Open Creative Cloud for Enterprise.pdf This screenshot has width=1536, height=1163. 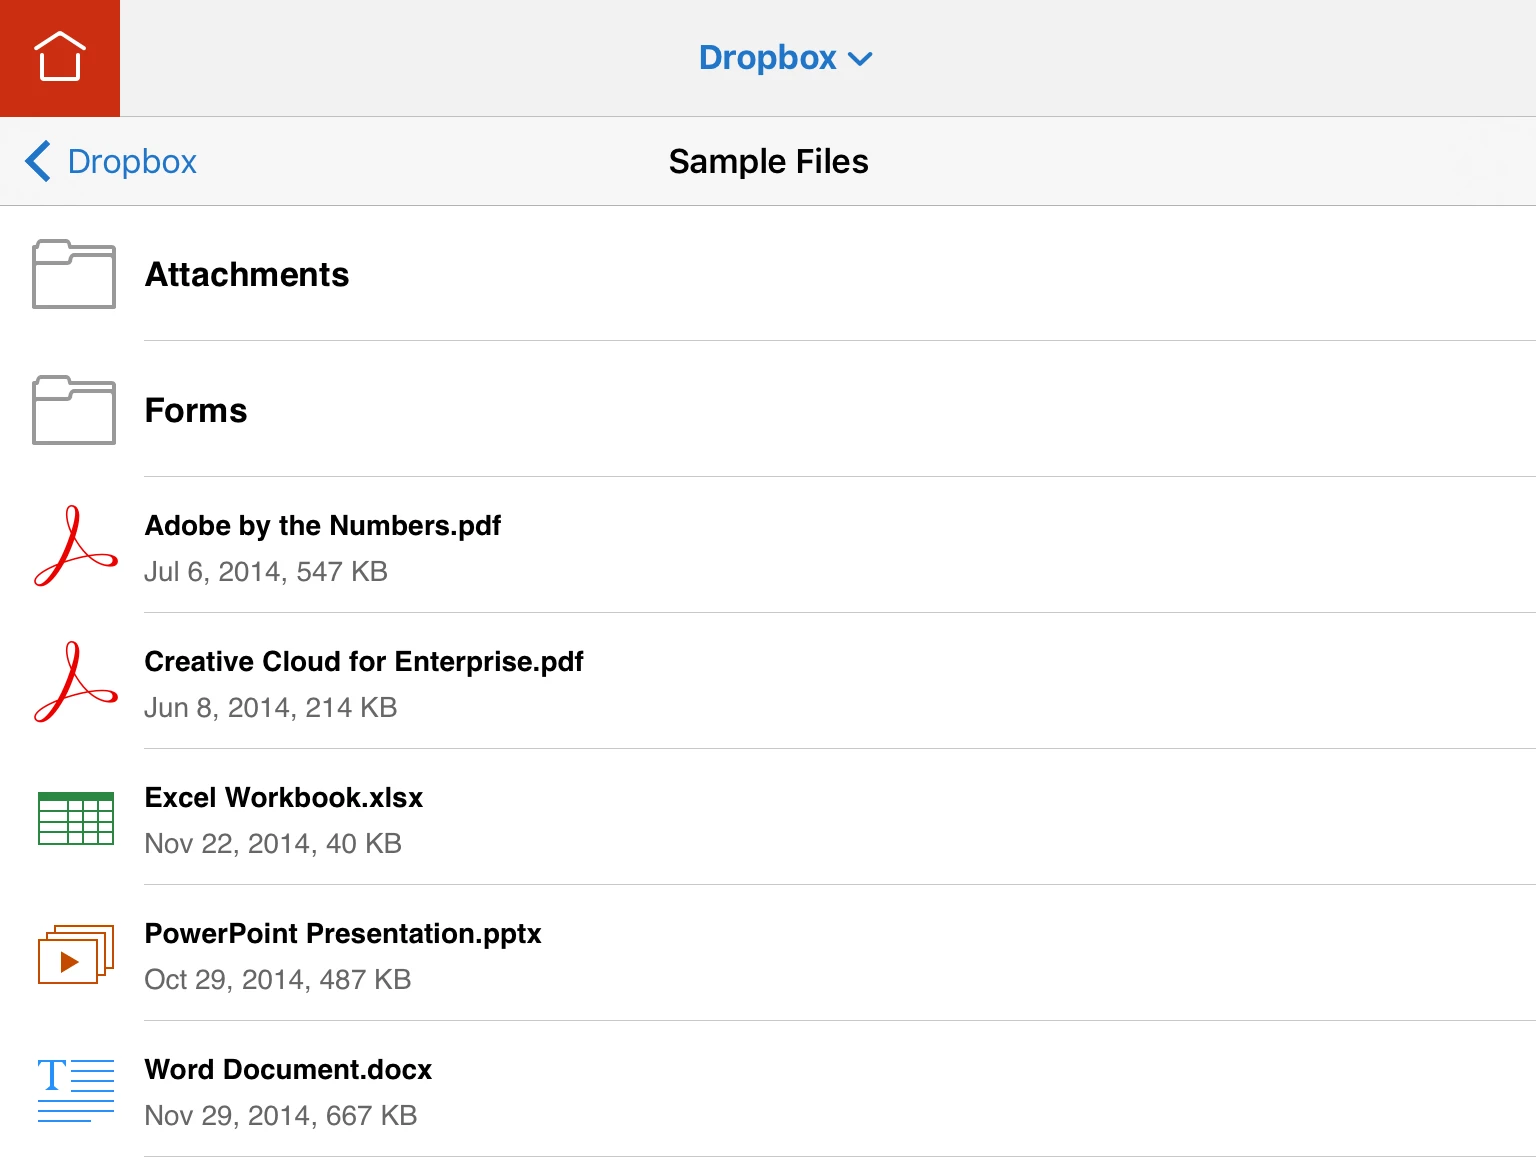(x=364, y=661)
